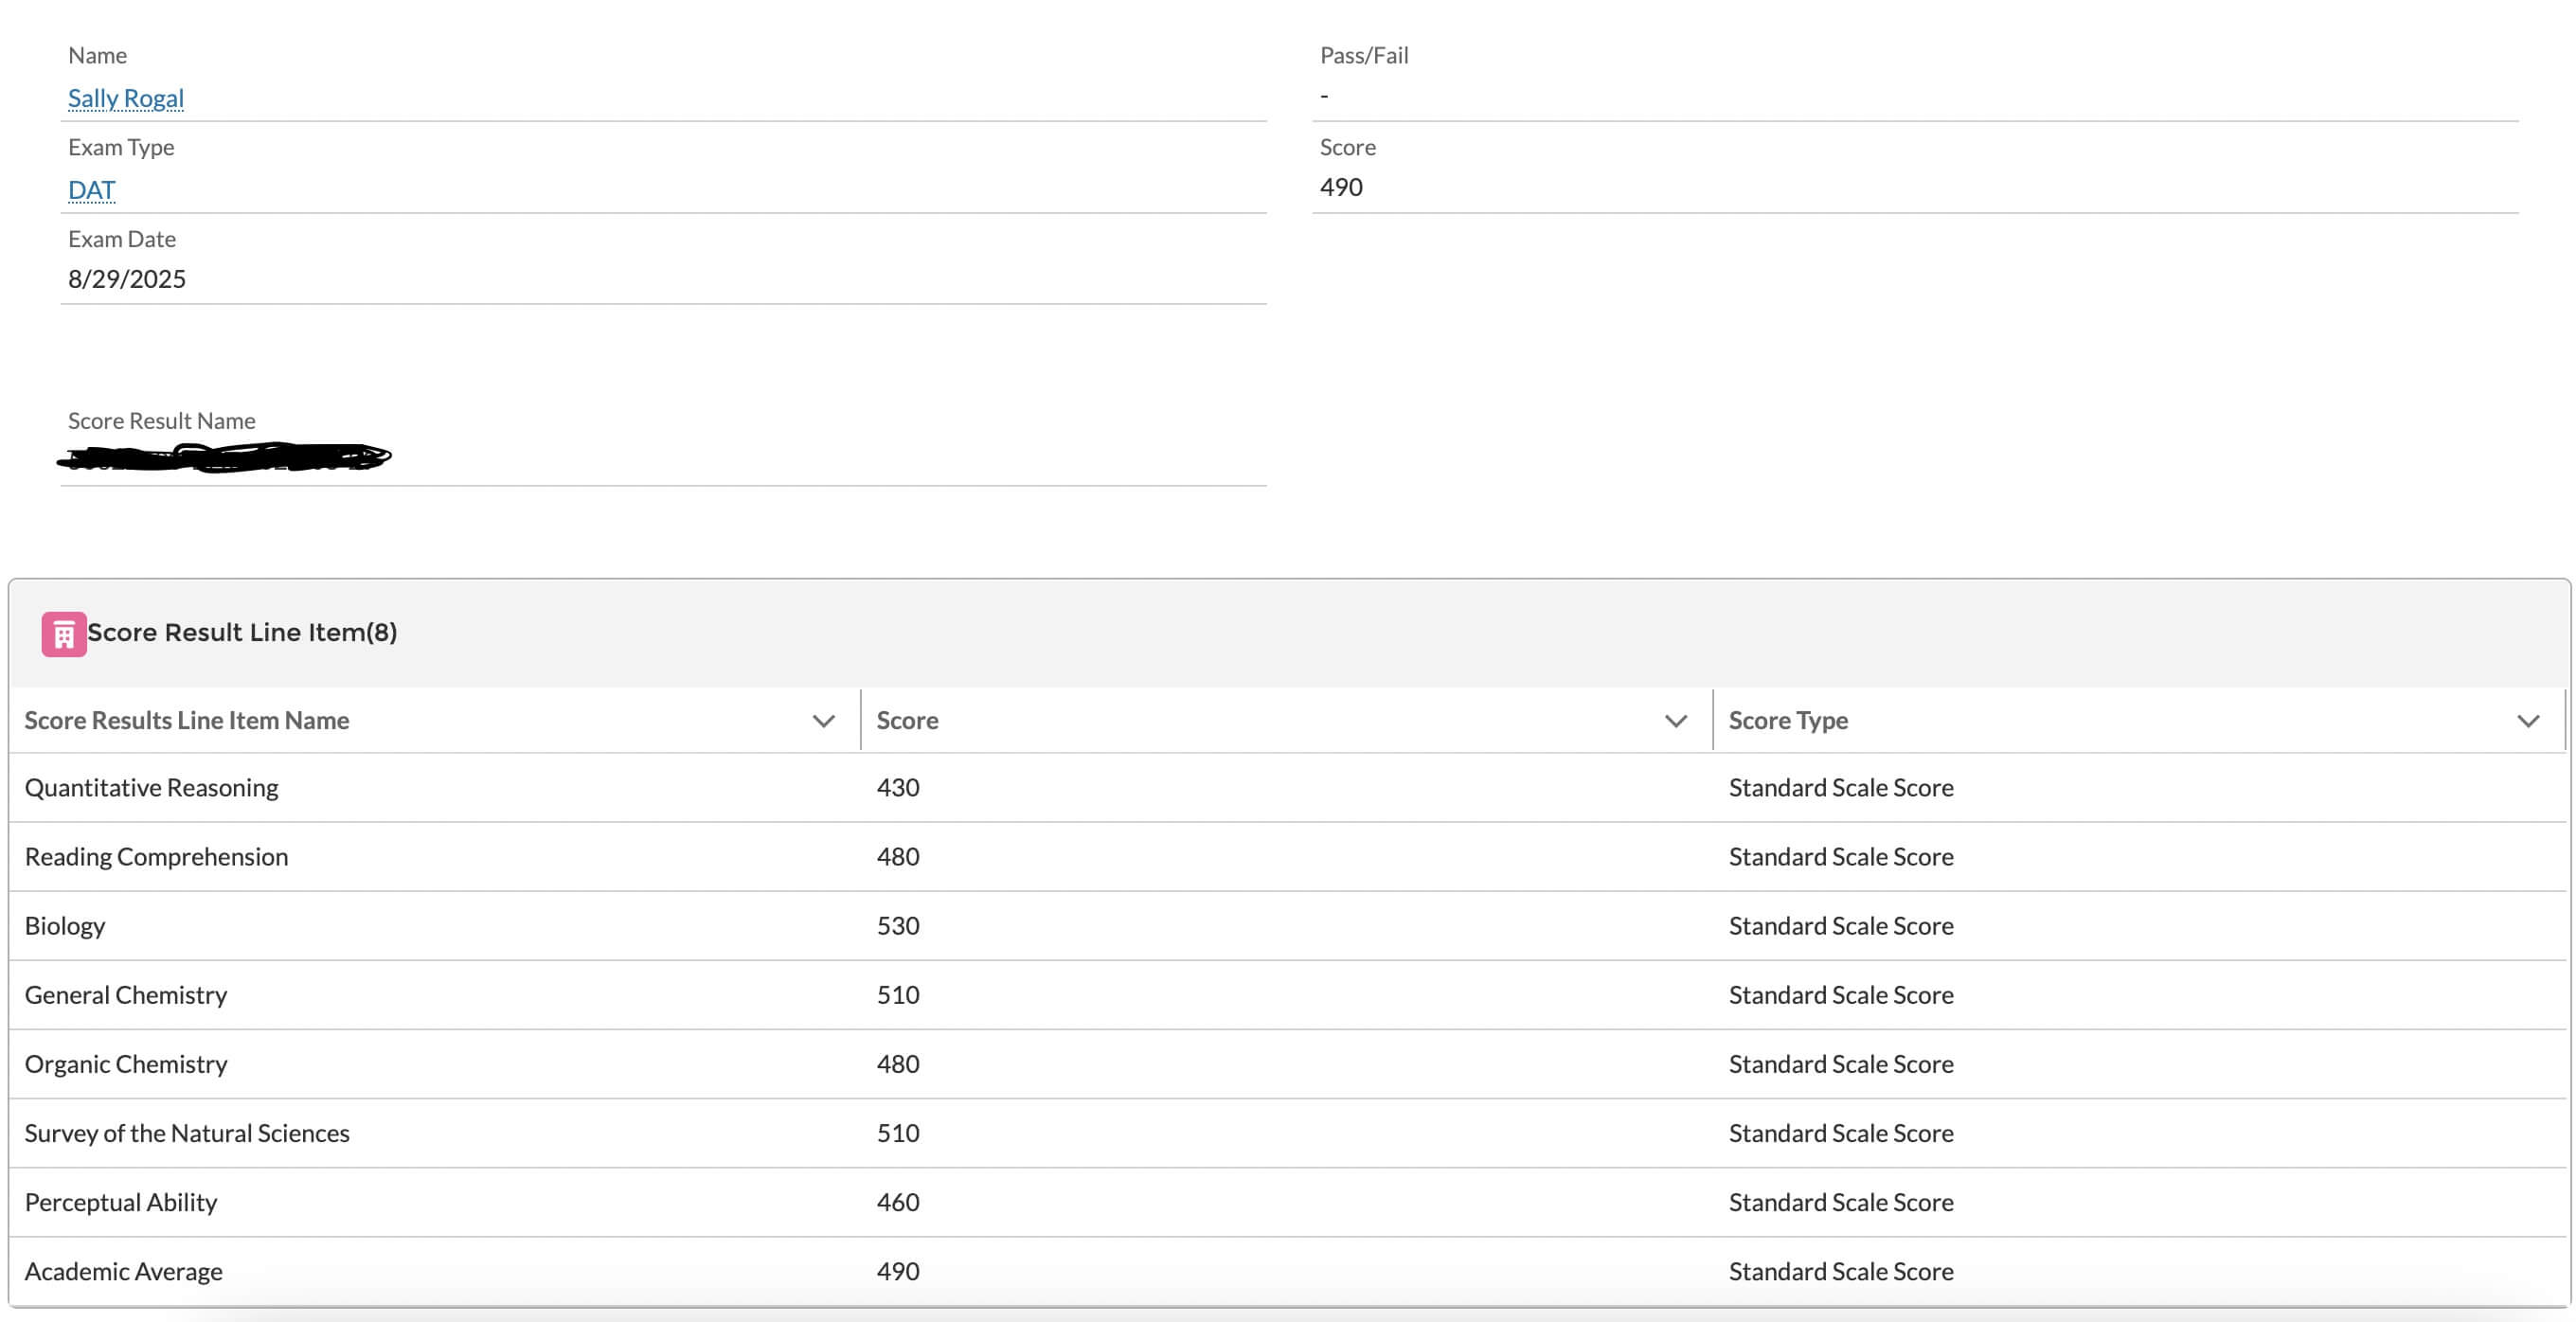
Task: Sort by Score Results Line Item Name header
Action: click(187, 721)
